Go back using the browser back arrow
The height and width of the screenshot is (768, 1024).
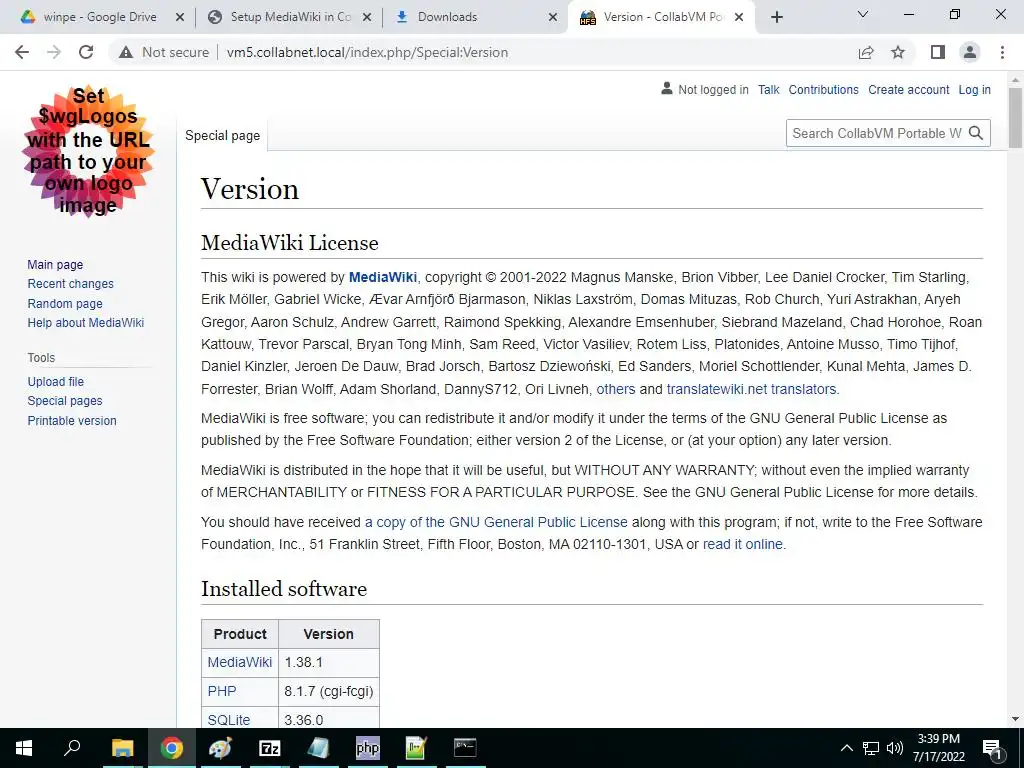coord(22,52)
